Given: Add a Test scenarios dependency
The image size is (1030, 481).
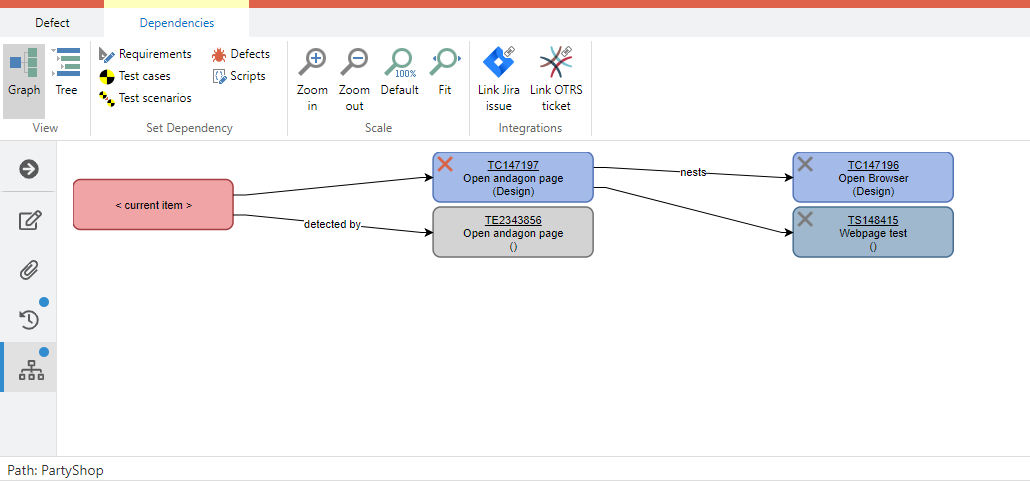Looking at the screenshot, I should pyautogui.click(x=145, y=98).
